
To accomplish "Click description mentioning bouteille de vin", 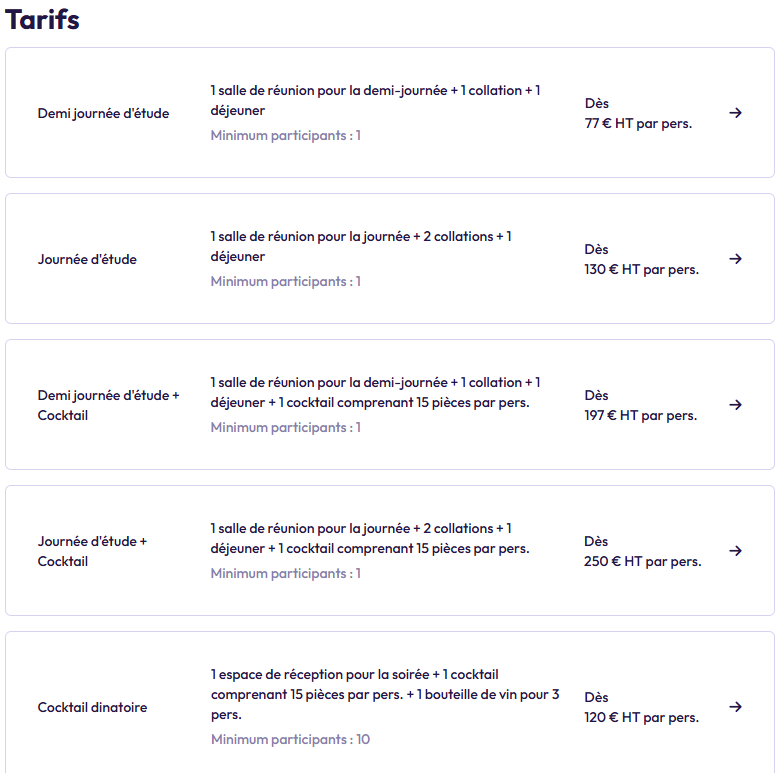I will (x=385, y=694).
